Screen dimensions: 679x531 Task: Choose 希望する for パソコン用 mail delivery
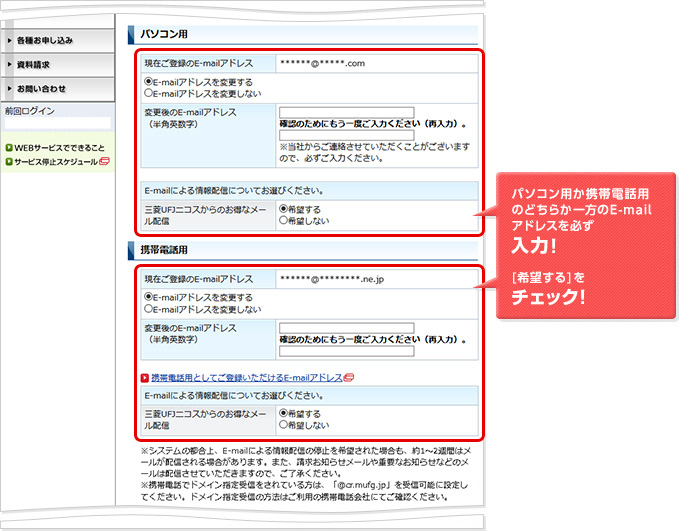[x=284, y=209]
